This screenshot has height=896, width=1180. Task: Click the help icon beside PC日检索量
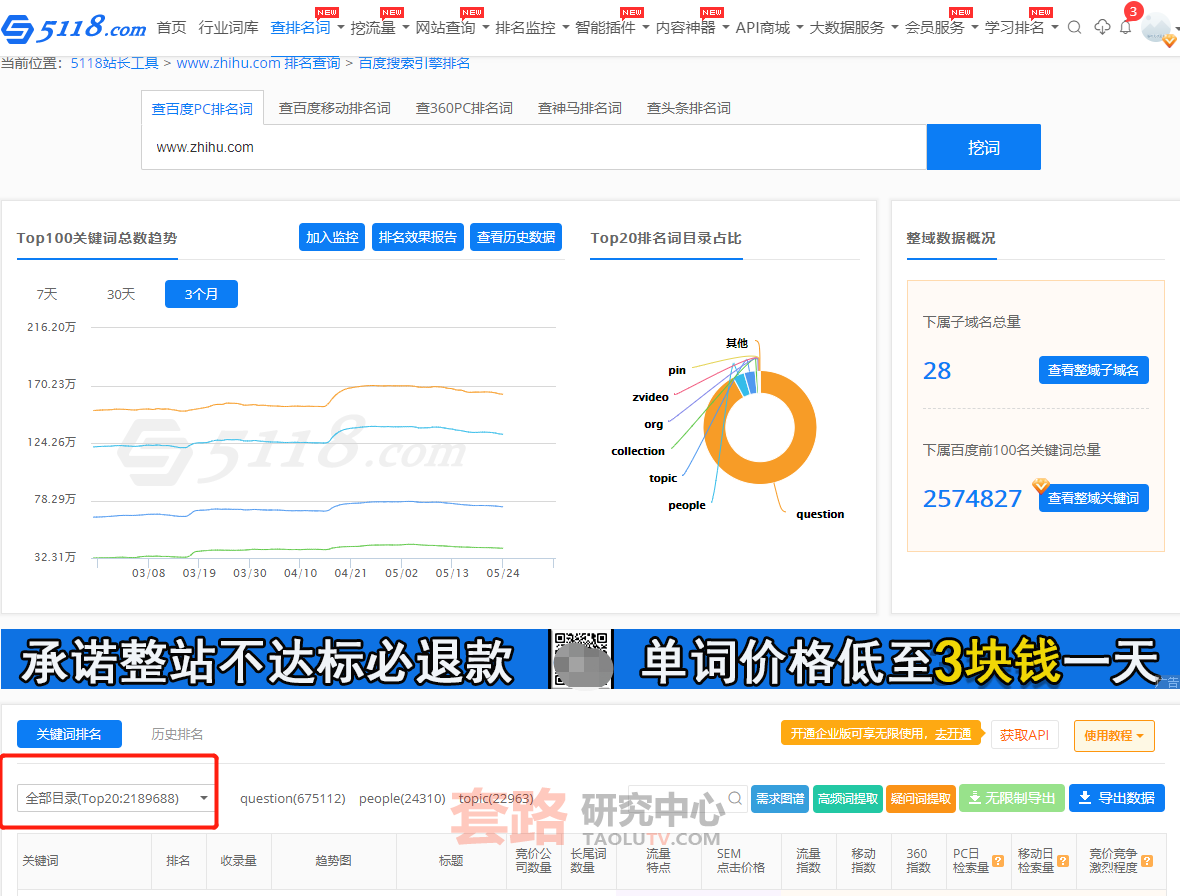[998, 861]
